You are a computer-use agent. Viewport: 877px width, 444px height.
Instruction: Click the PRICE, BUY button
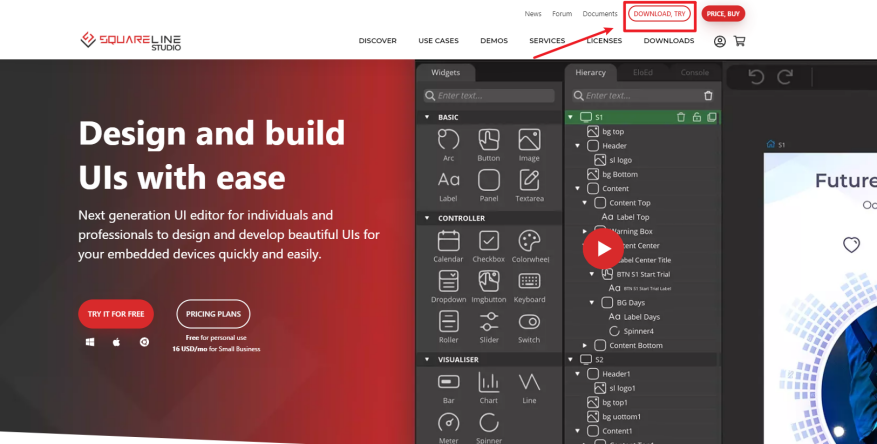(x=723, y=13)
